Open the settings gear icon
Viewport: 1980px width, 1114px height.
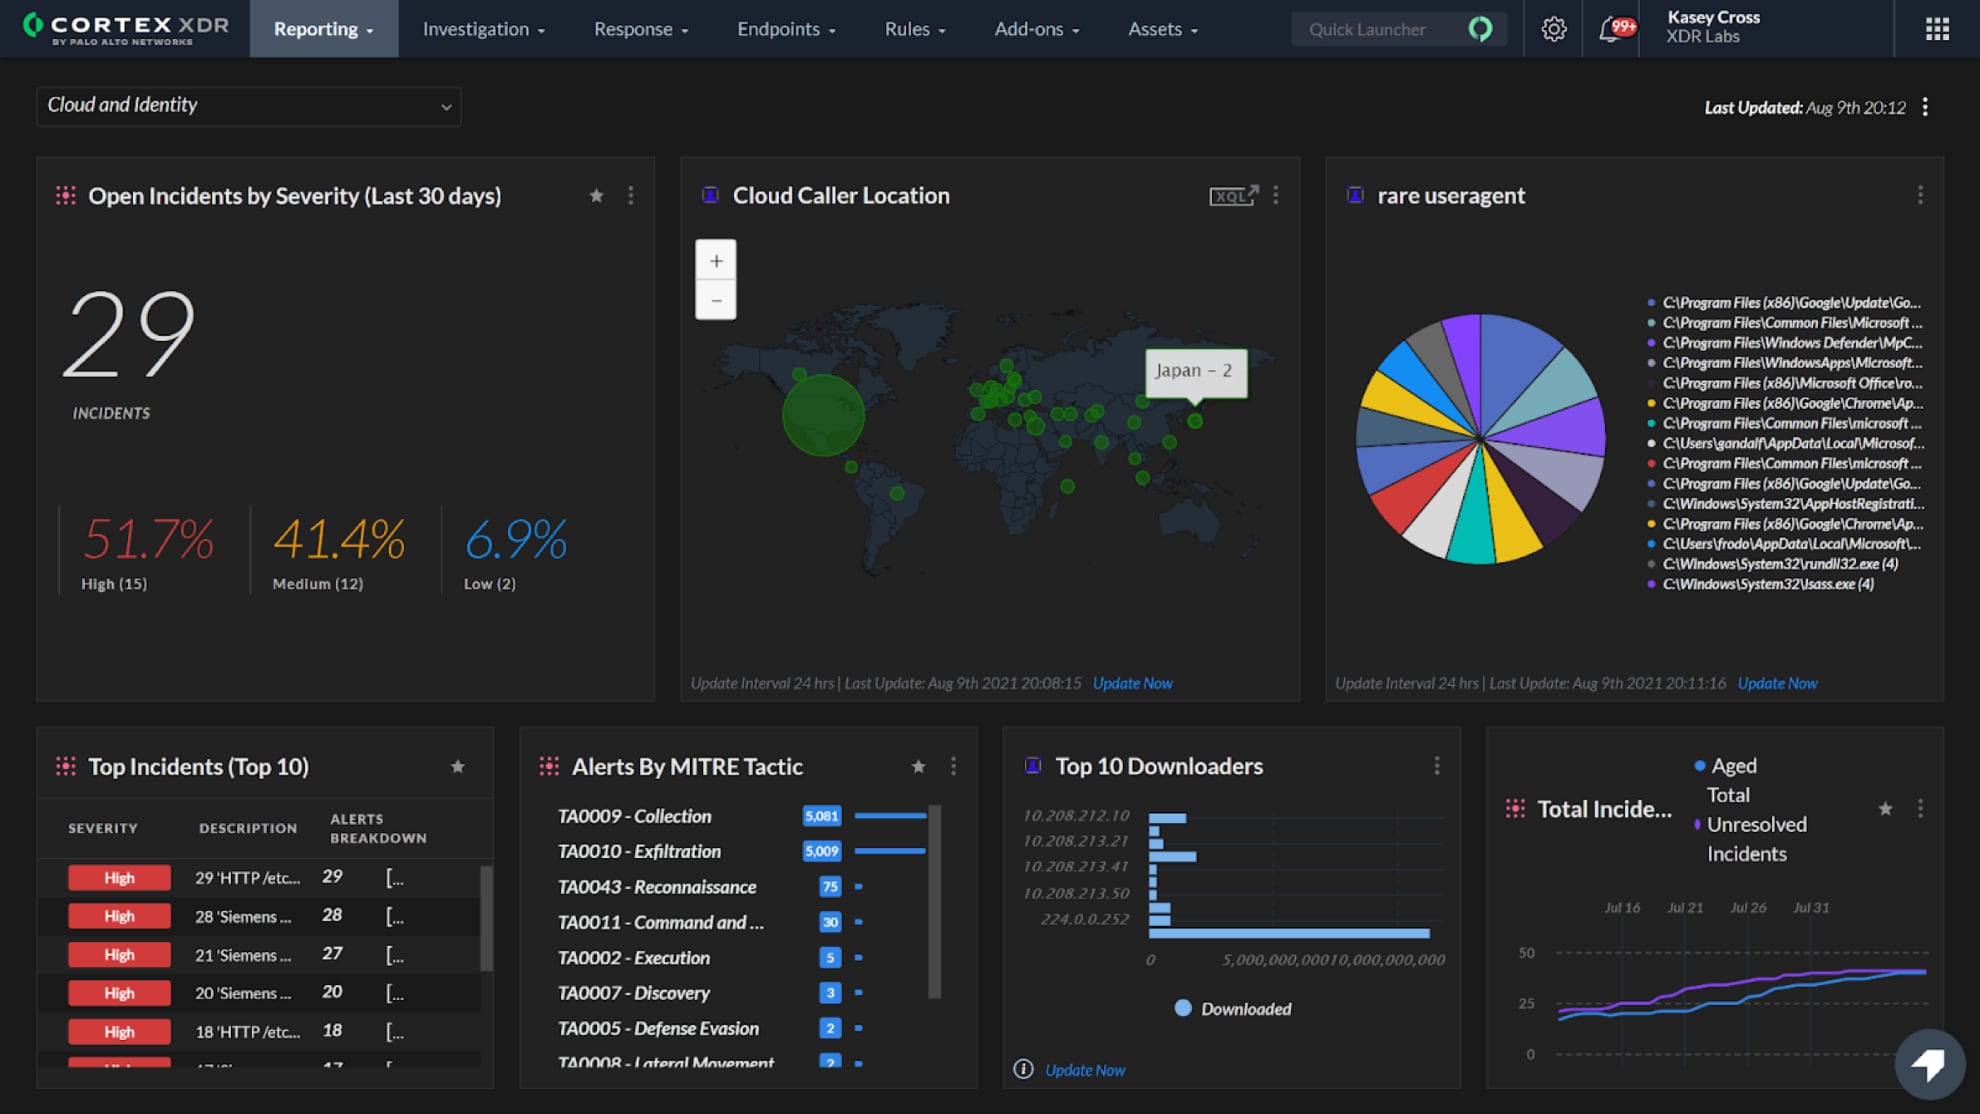click(x=1553, y=29)
